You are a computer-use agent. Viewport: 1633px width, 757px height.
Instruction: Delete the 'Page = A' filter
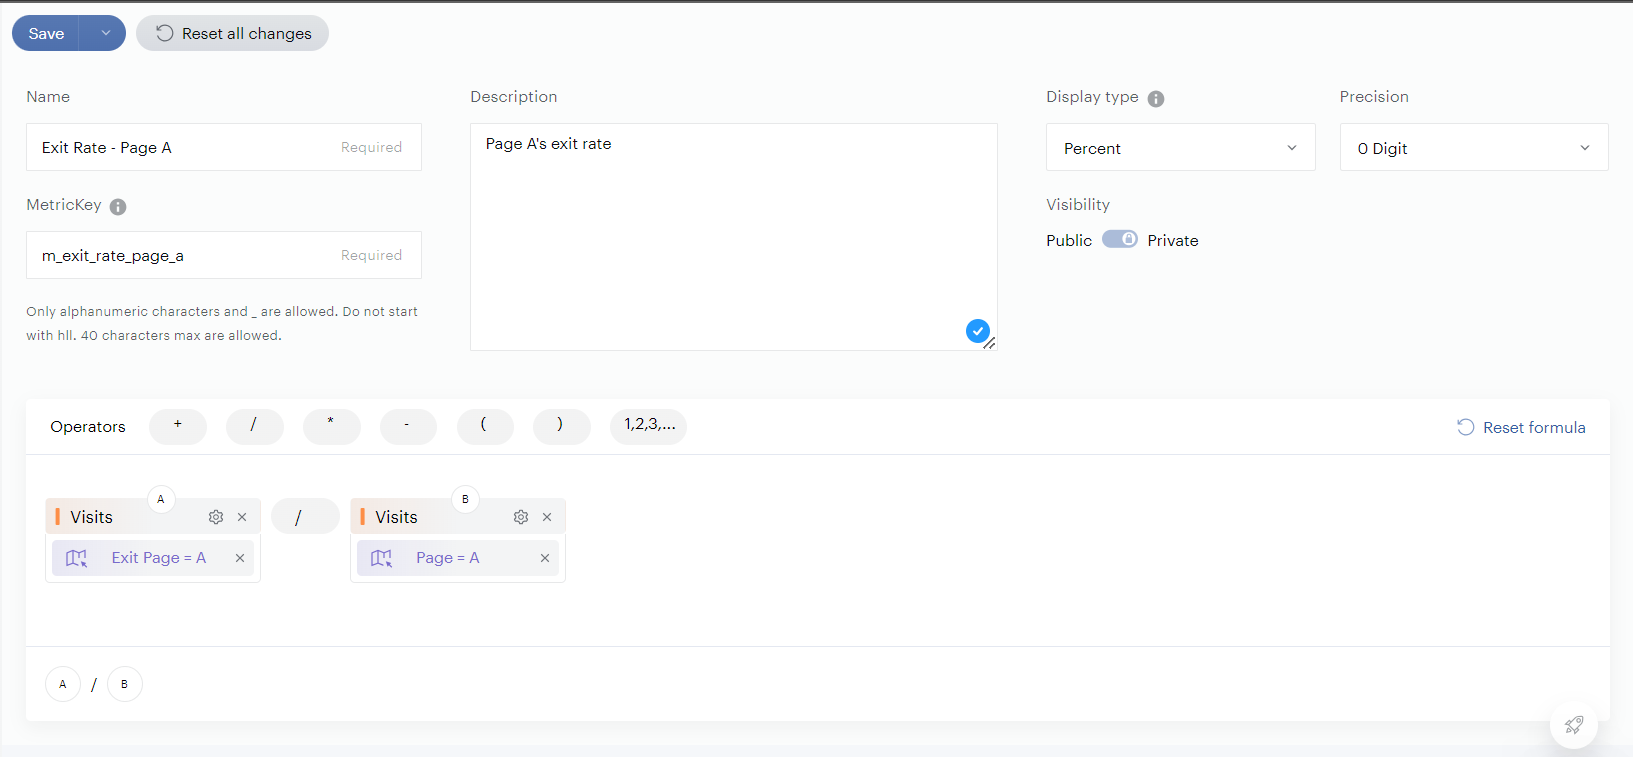pyautogui.click(x=545, y=558)
